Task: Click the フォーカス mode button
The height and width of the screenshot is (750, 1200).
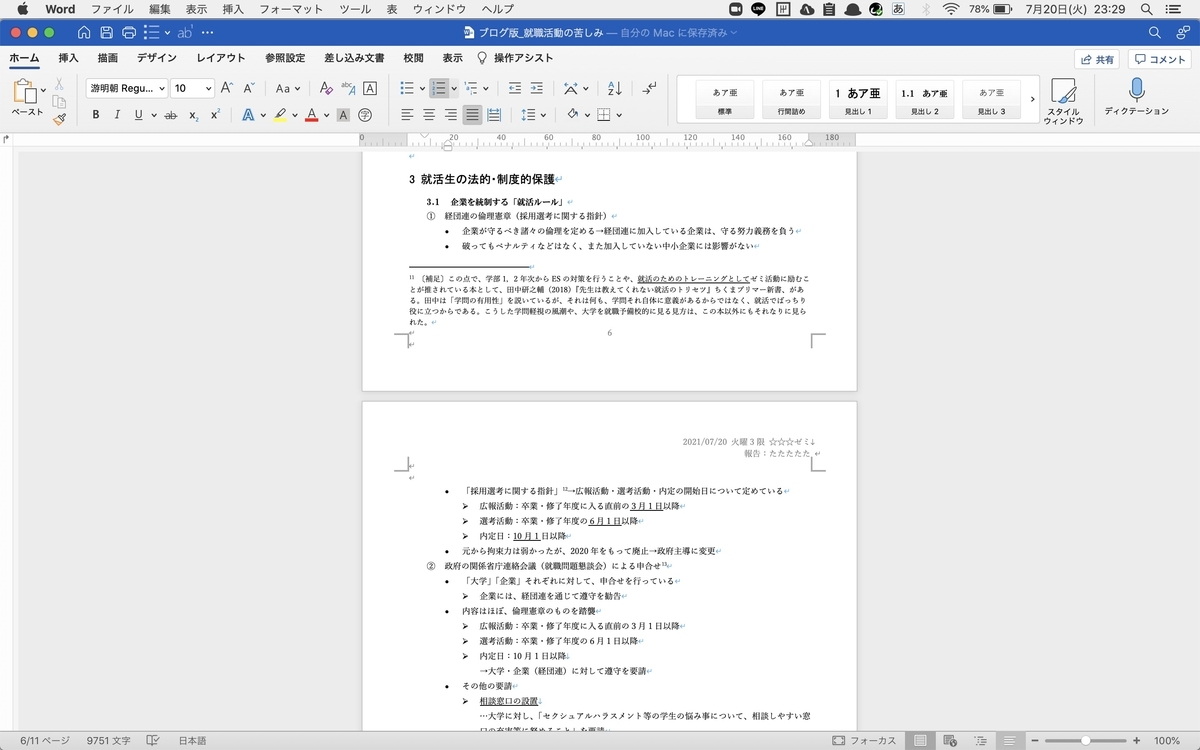Action: click(x=865, y=741)
